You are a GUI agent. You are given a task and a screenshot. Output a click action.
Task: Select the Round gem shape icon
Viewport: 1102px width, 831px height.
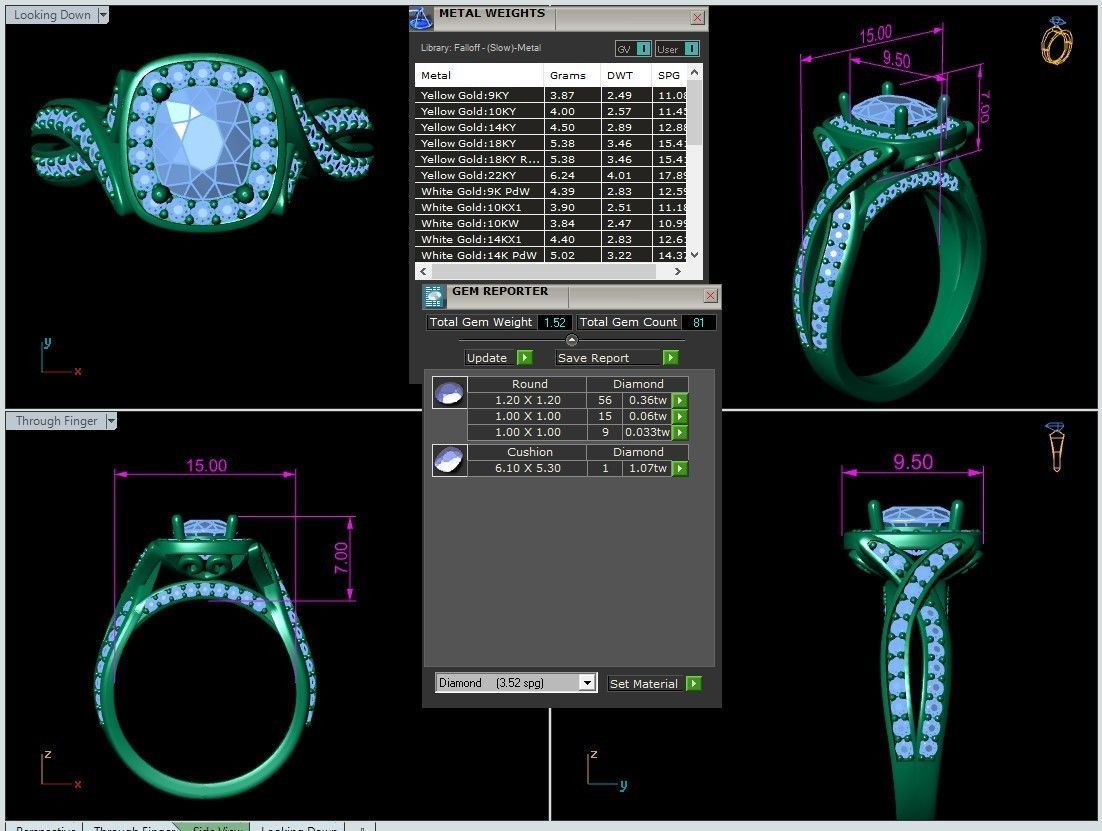click(449, 392)
